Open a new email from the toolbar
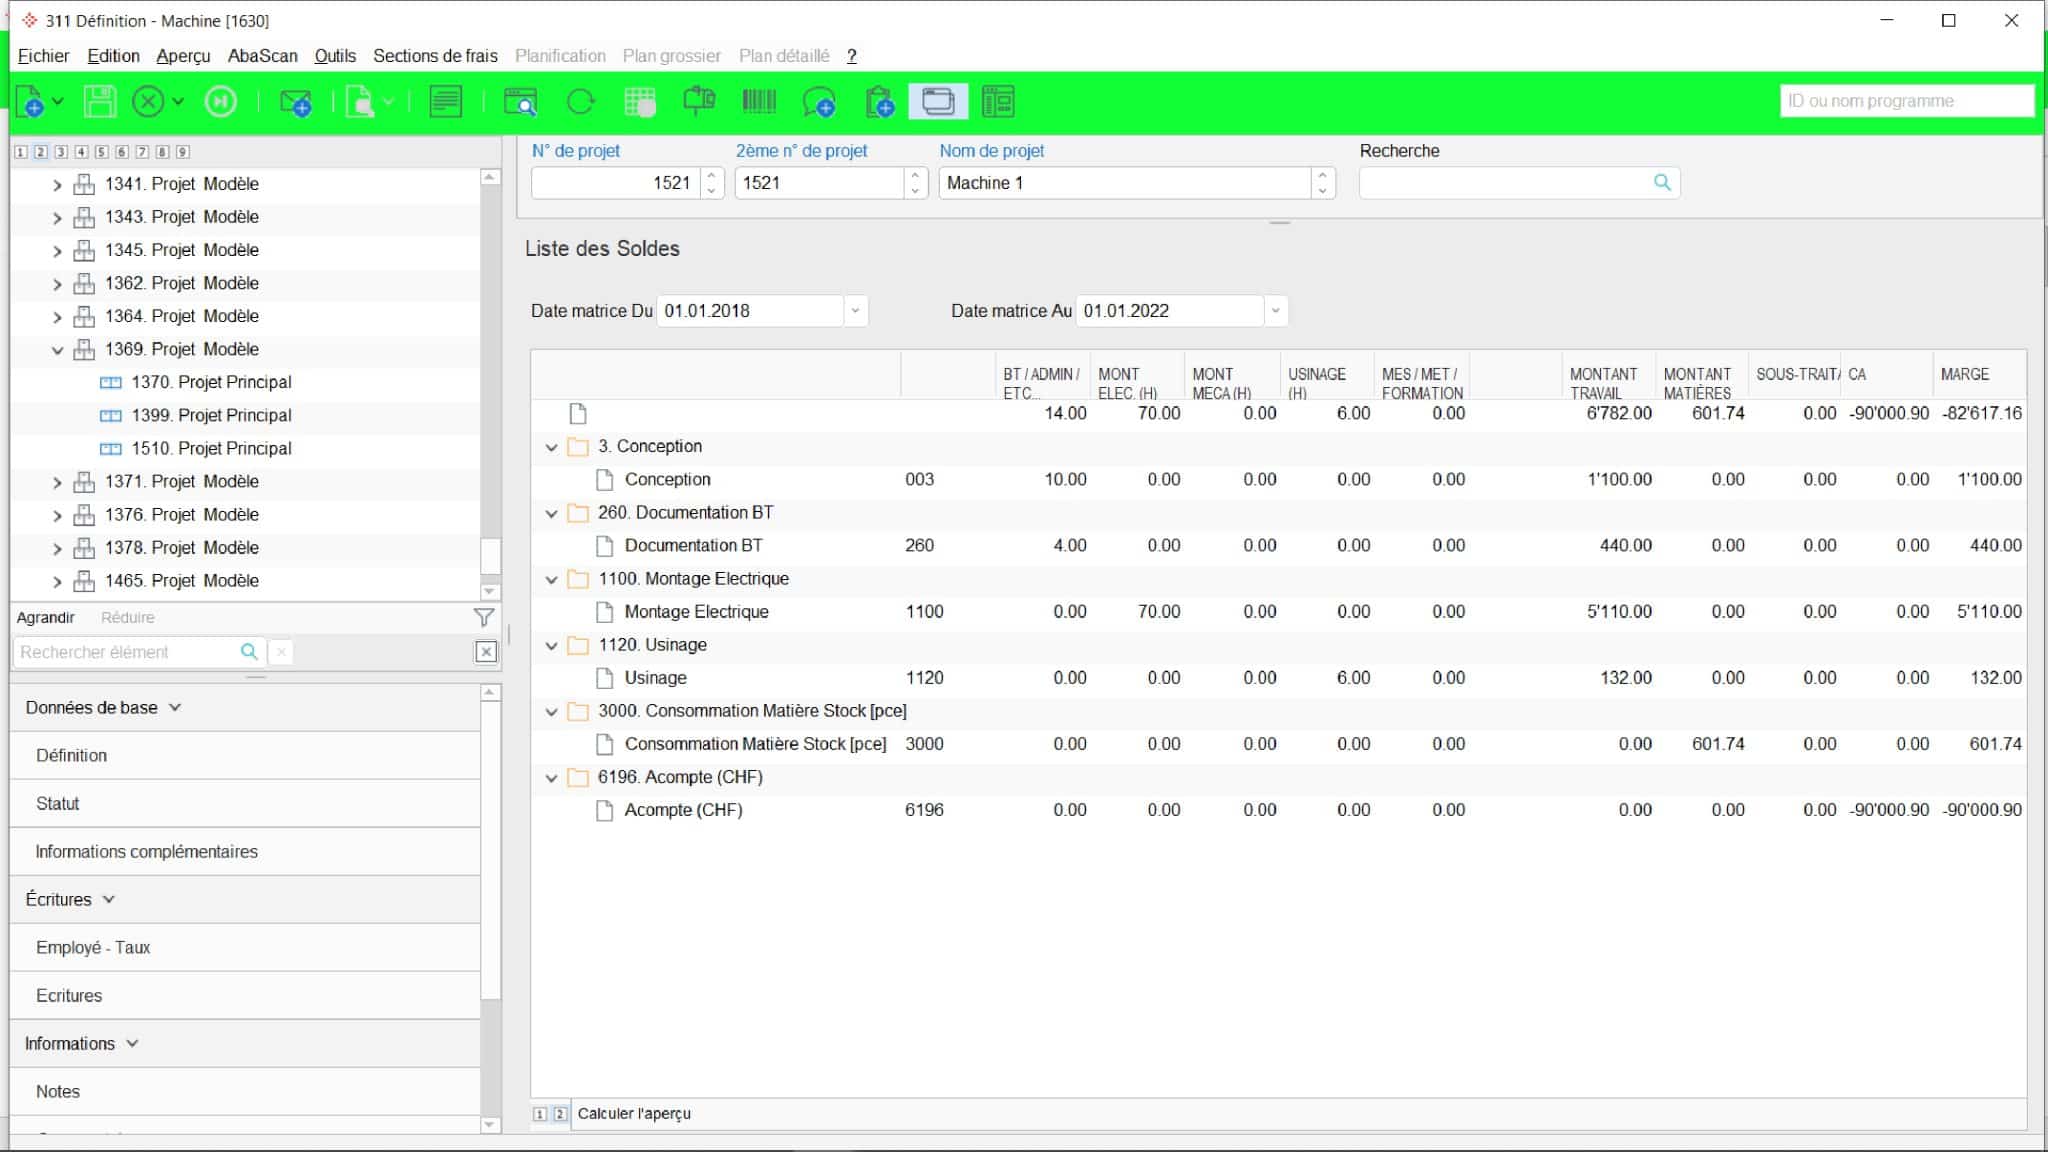This screenshot has width=2048, height=1152. pyautogui.click(x=295, y=100)
